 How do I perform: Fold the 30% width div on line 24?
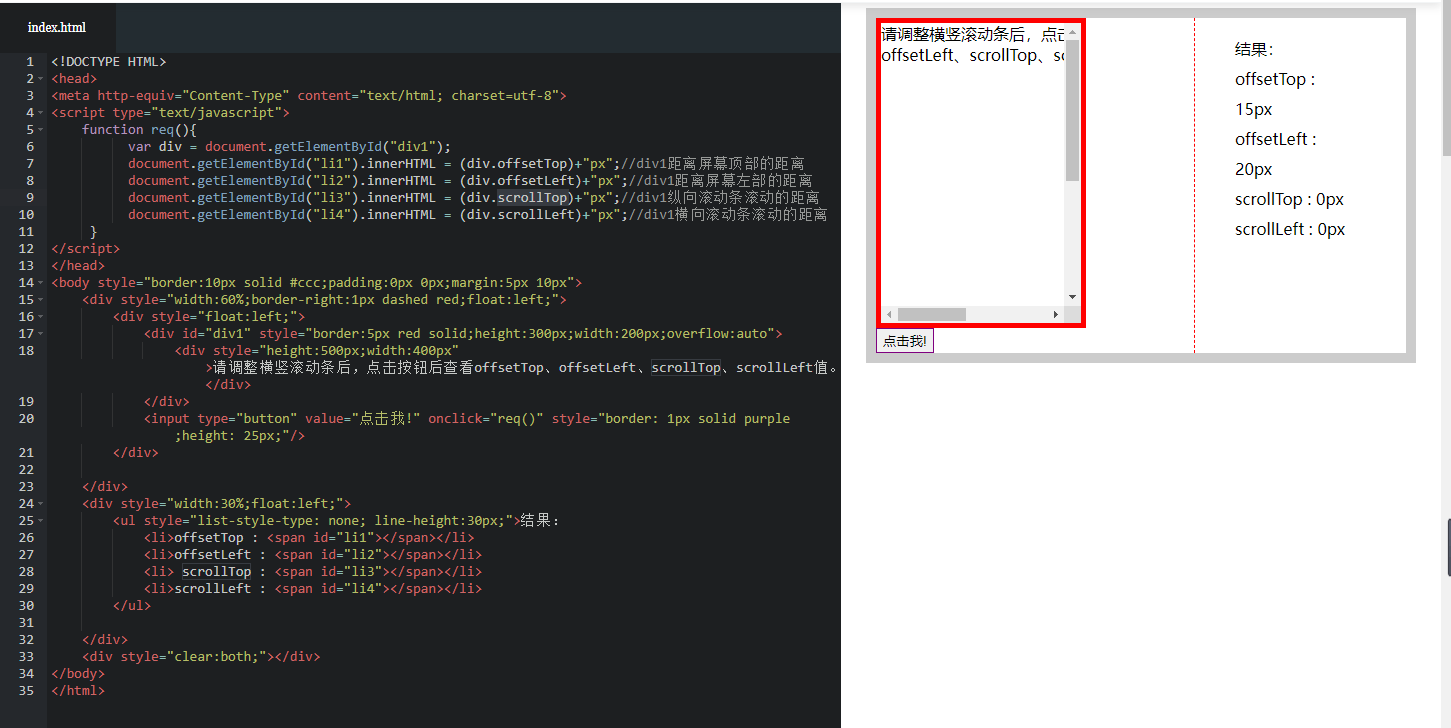click(x=40, y=504)
